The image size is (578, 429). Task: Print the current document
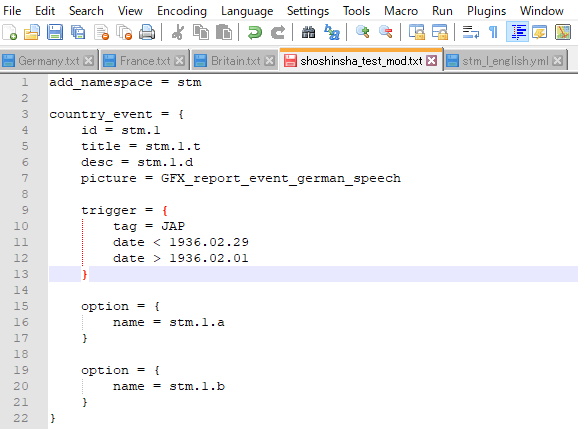coord(147,32)
